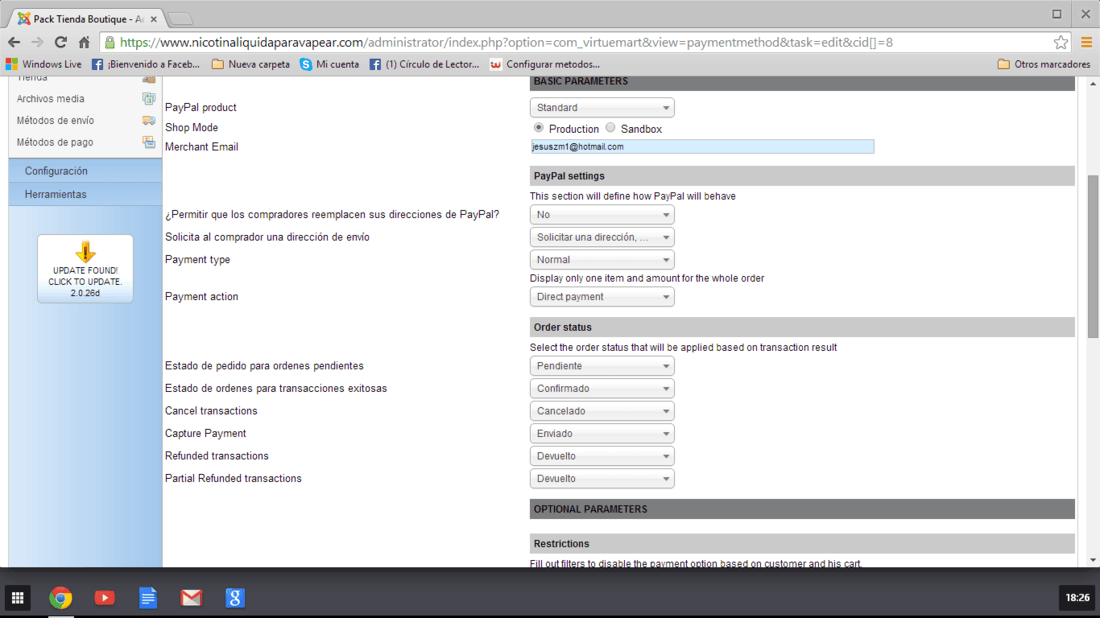Bookmark this page with the star icon
1100x618 pixels.
pyautogui.click(x=1061, y=42)
